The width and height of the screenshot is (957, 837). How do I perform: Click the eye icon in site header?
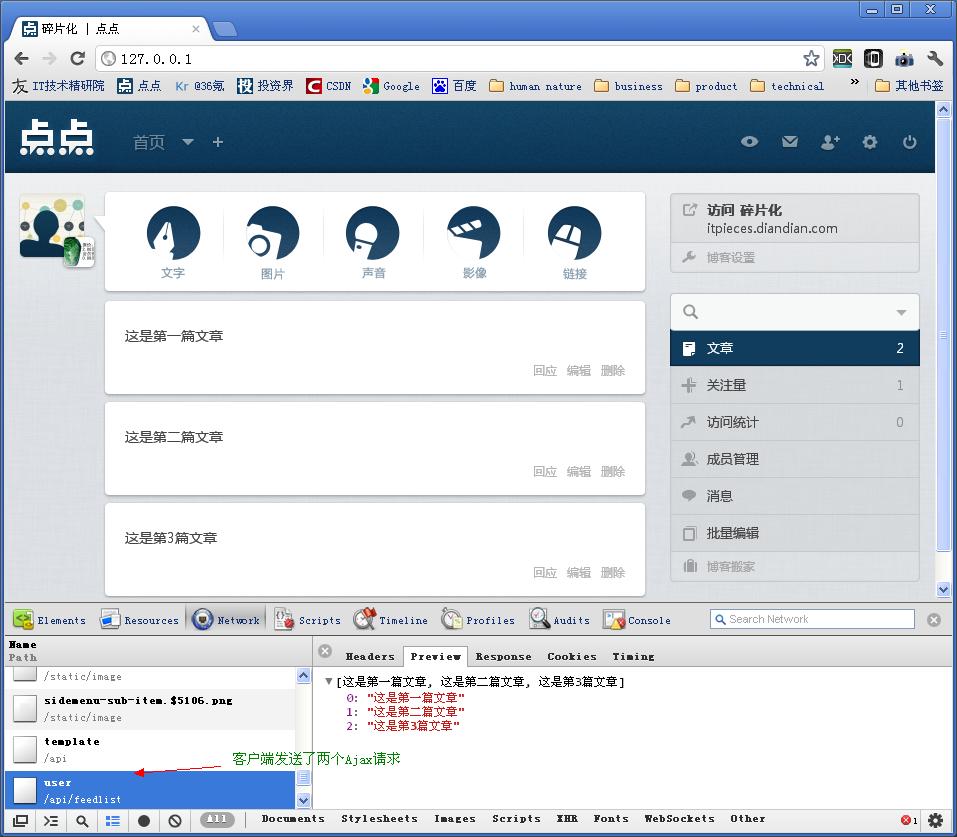click(749, 142)
